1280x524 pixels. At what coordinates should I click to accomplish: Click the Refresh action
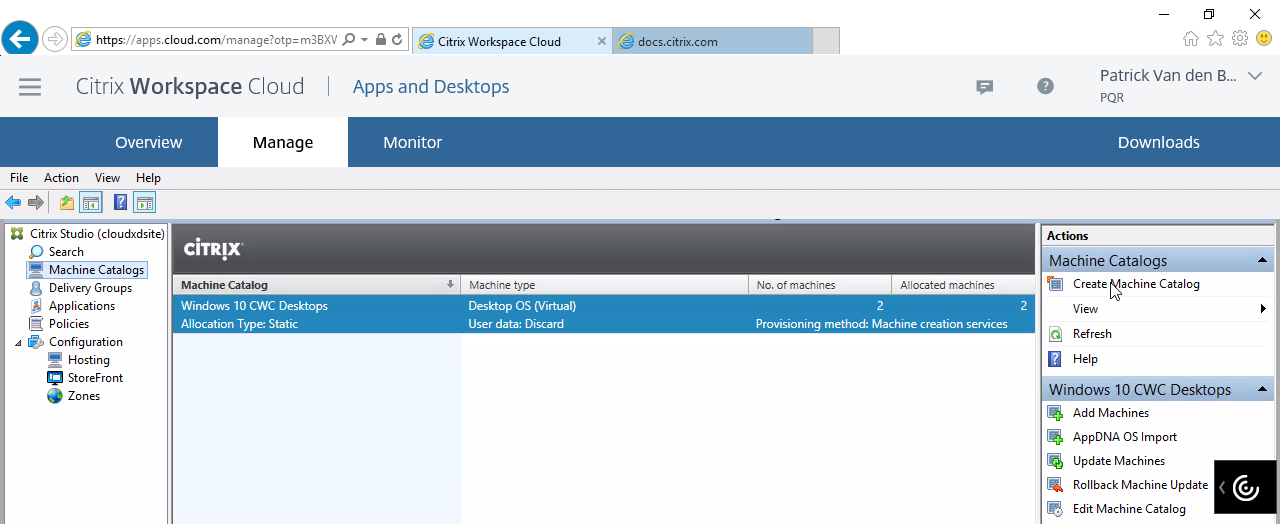coord(1092,334)
